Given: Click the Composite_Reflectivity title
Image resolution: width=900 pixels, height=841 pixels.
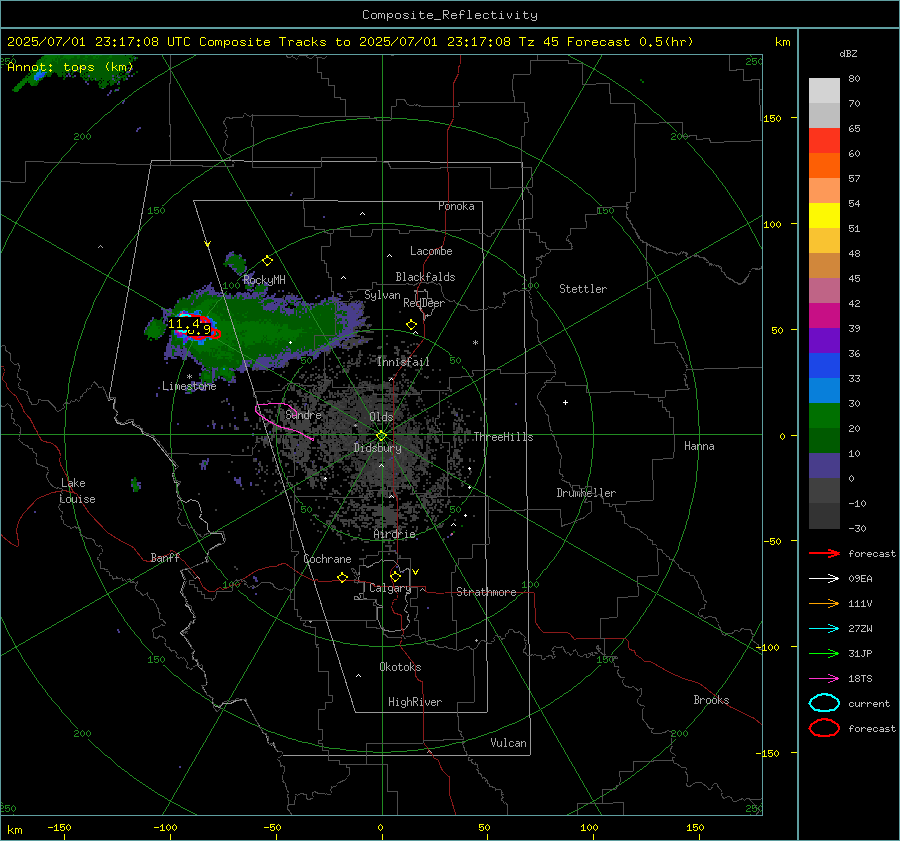Looking at the screenshot, I should 450,15.
